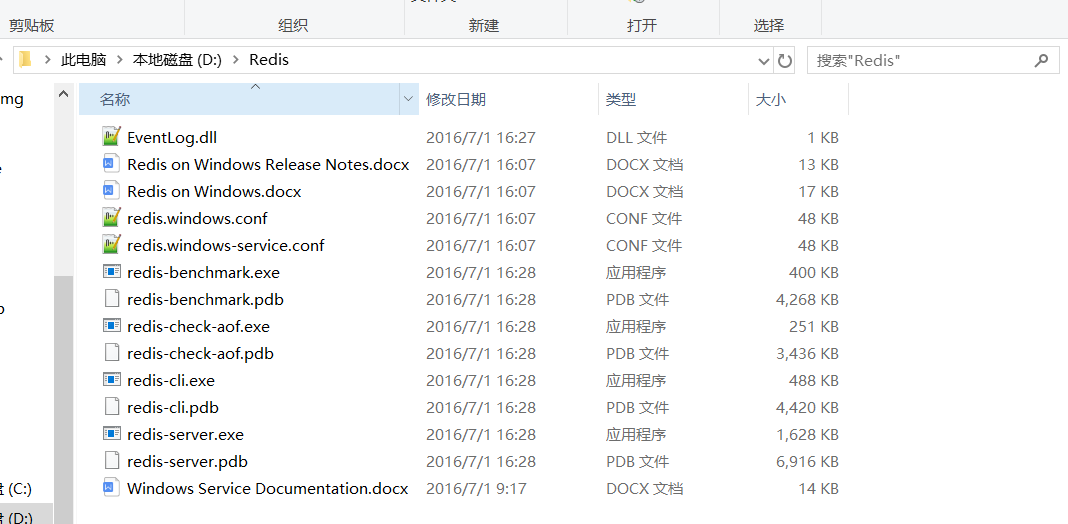Click the 2016/7/1 16:27 date cell
Screen dimensions: 1068x524
point(481,137)
